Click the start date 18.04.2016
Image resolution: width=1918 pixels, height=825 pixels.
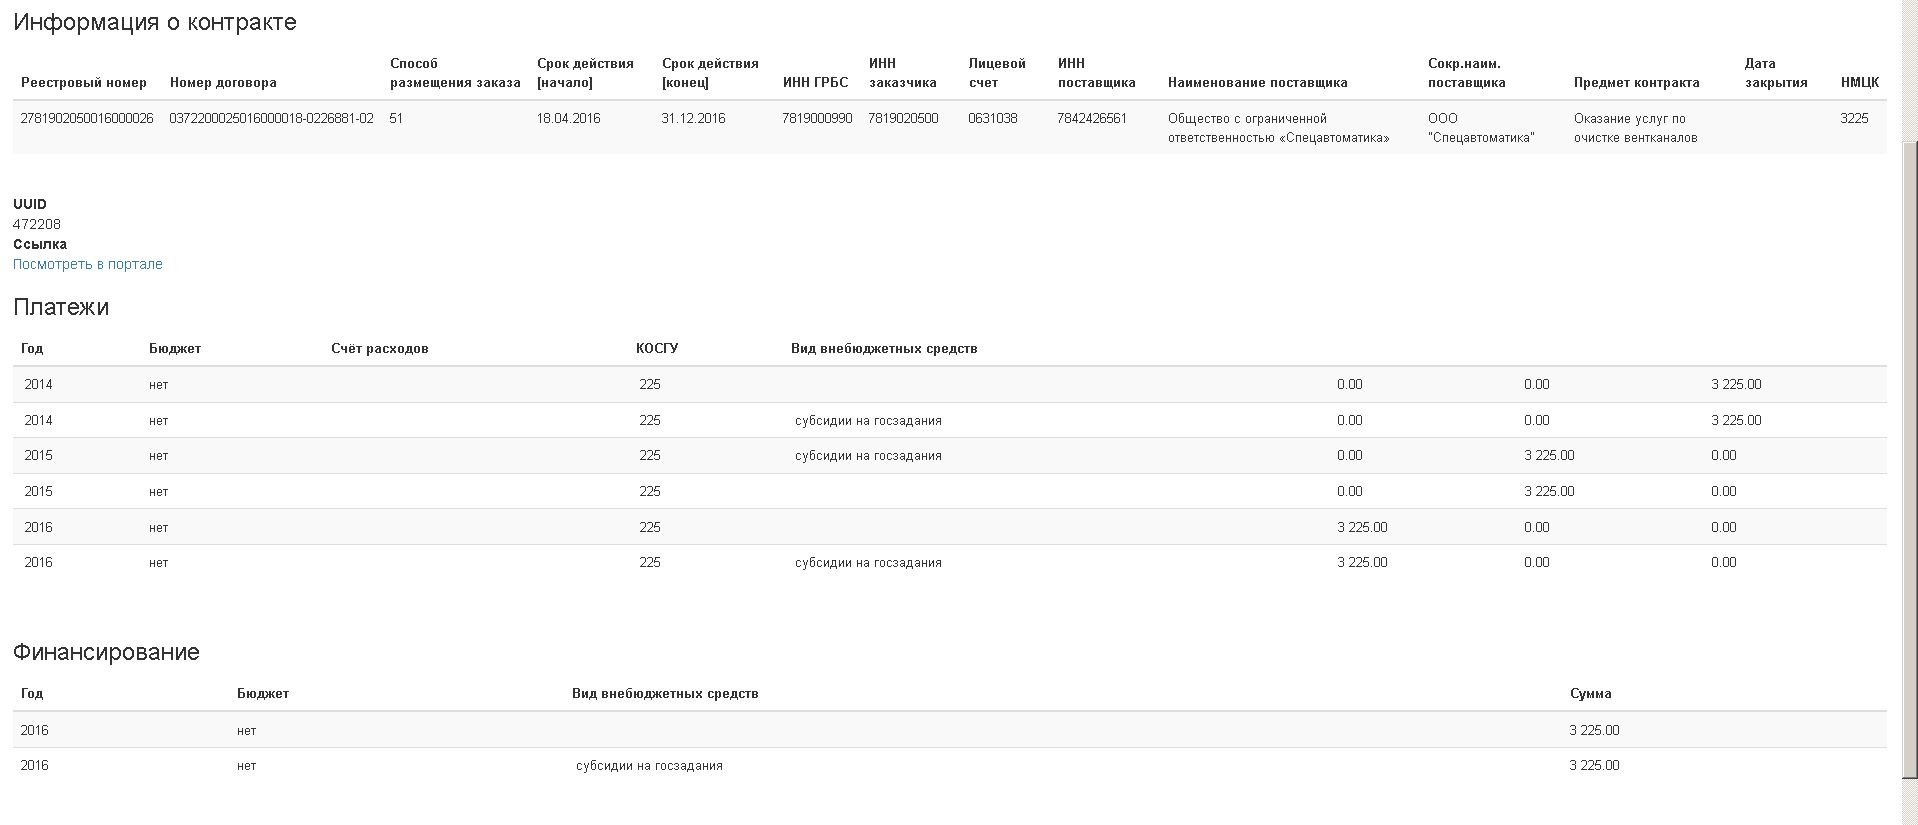point(568,118)
